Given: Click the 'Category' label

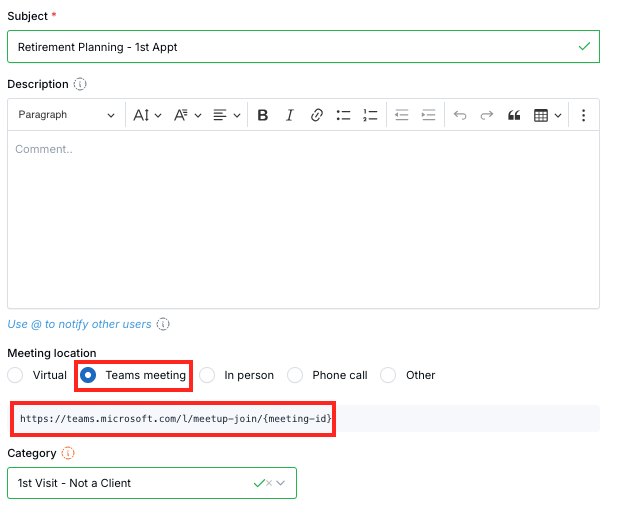Looking at the screenshot, I should tap(32, 453).
